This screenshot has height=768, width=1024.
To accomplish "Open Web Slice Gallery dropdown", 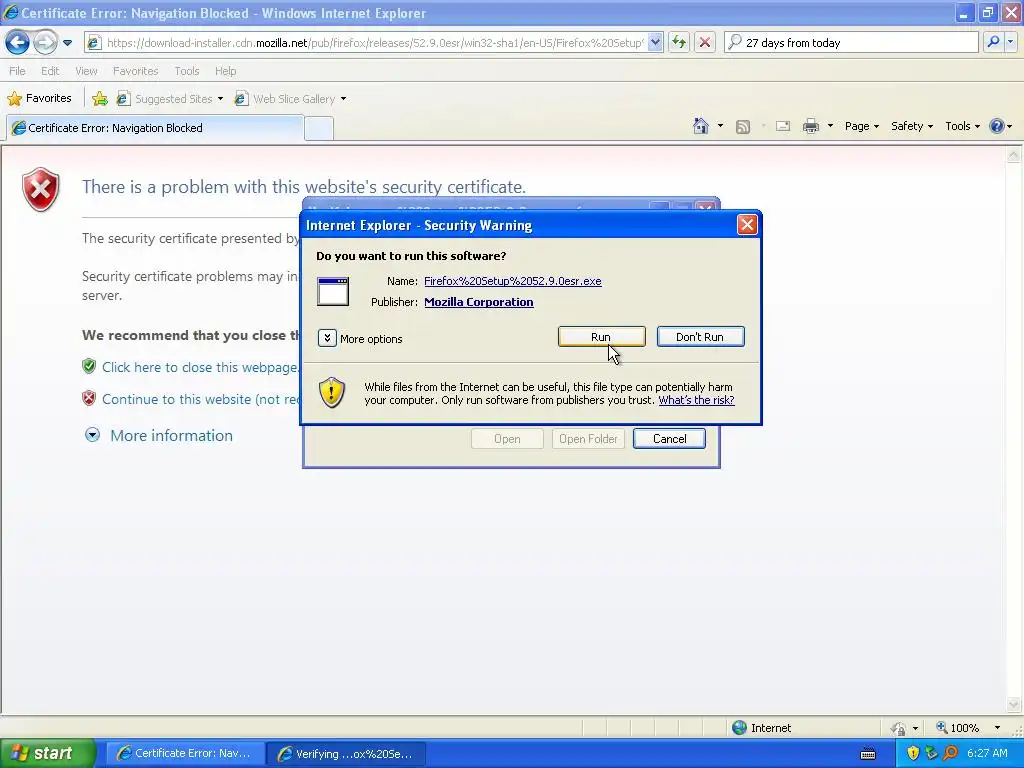I will pyautogui.click(x=290, y=99).
